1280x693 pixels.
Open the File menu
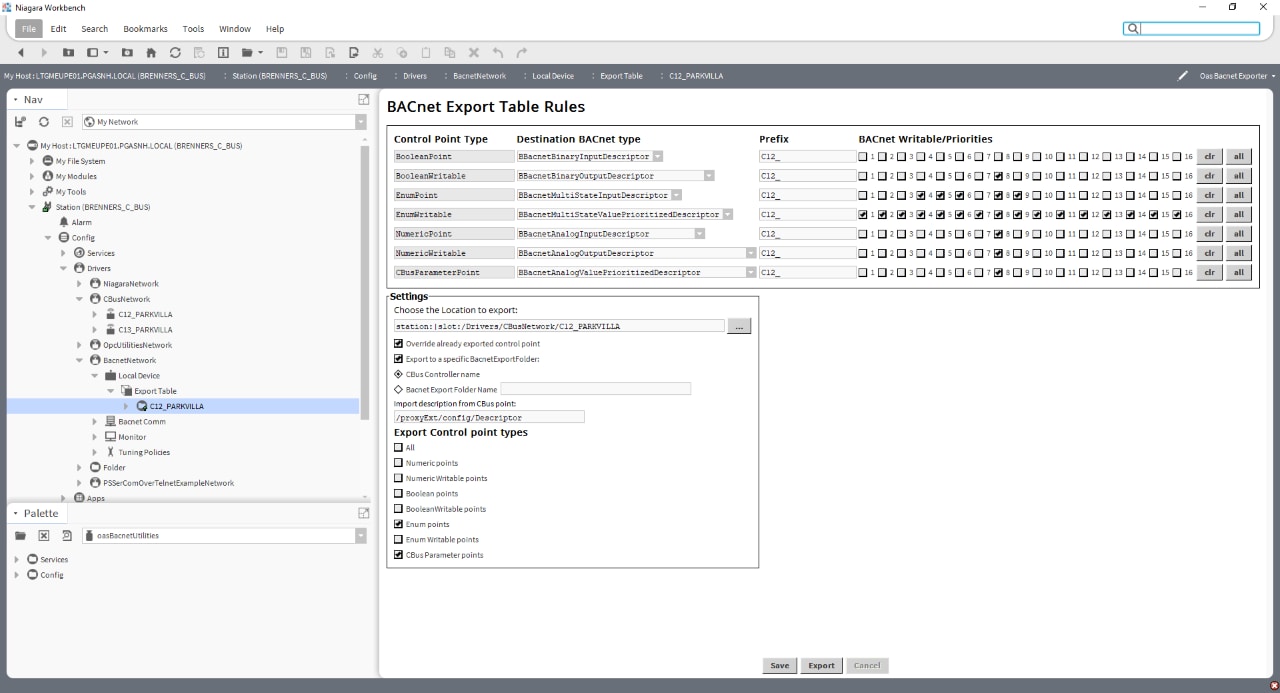pos(29,29)
